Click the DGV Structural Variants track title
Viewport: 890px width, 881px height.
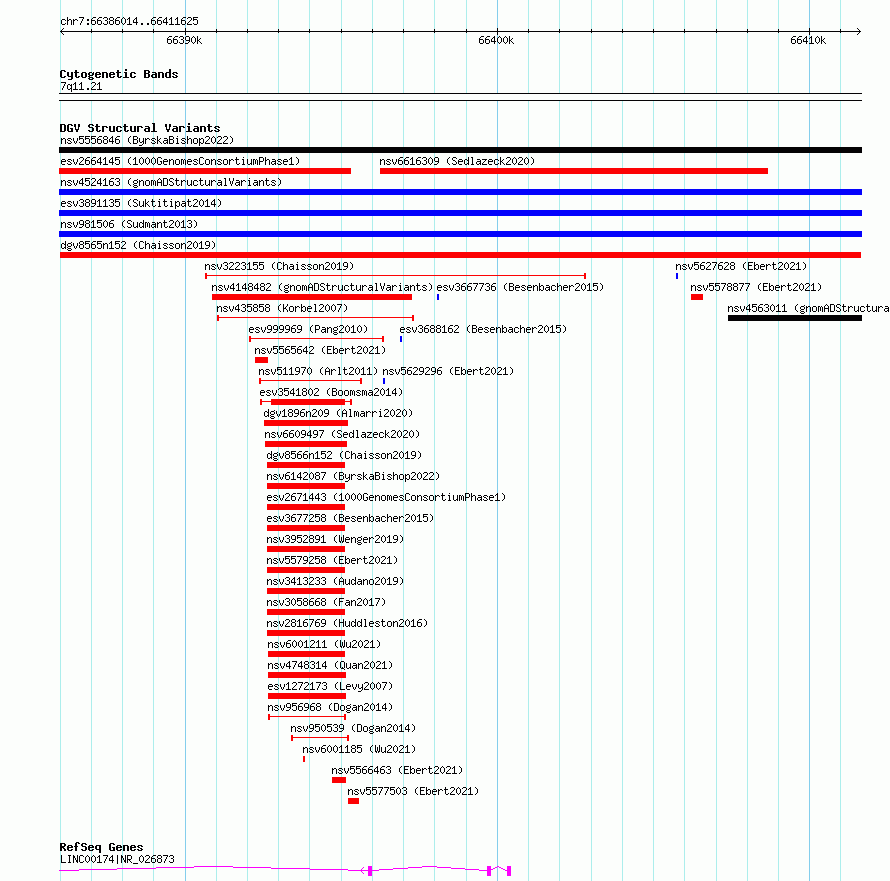[140, 128]
